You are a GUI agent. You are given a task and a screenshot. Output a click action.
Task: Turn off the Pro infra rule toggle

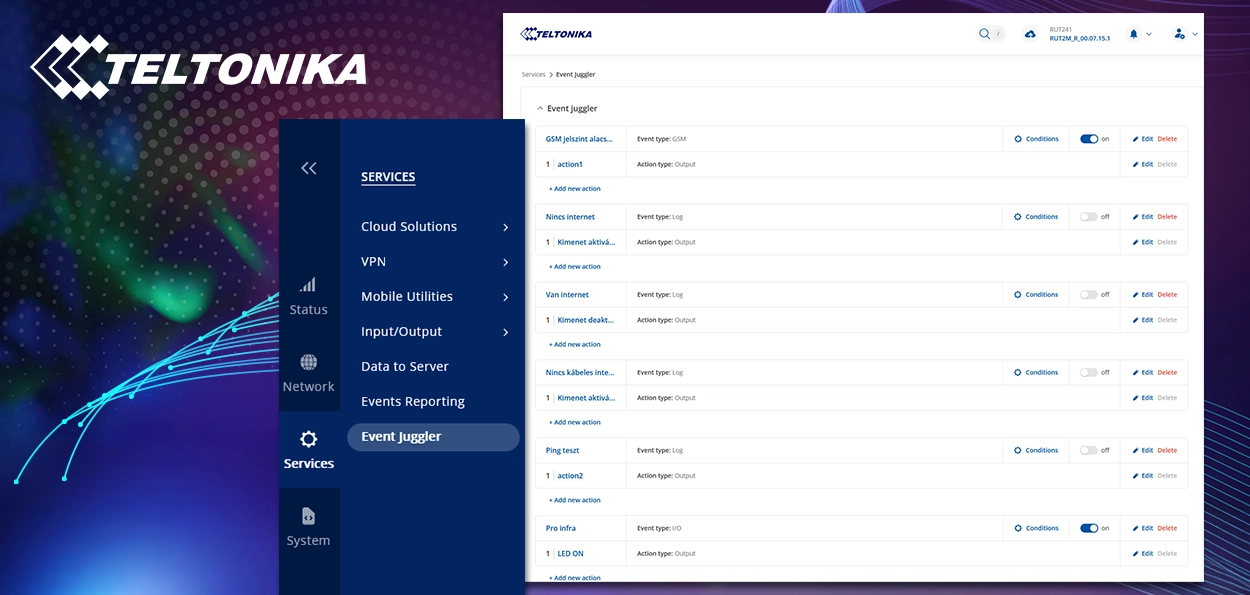click(x=1089, y=528)
